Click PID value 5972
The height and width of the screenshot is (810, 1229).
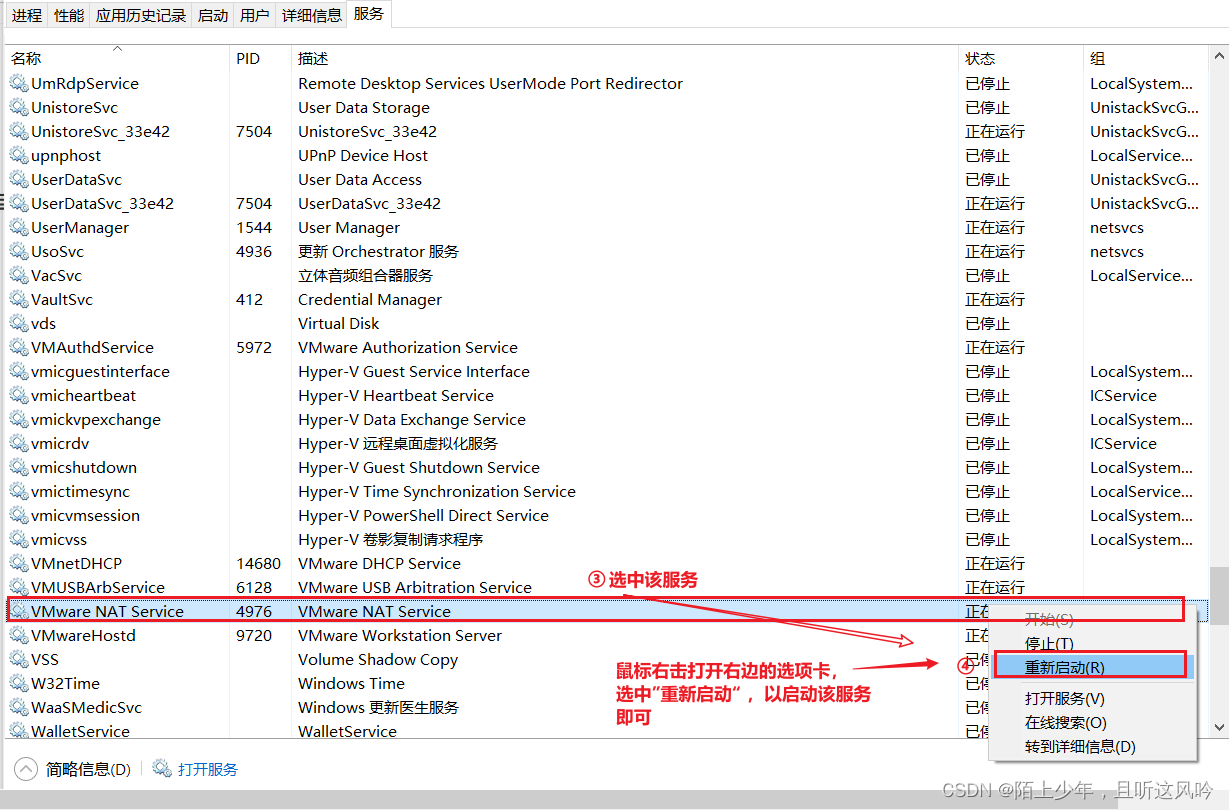tap(254, 348)
